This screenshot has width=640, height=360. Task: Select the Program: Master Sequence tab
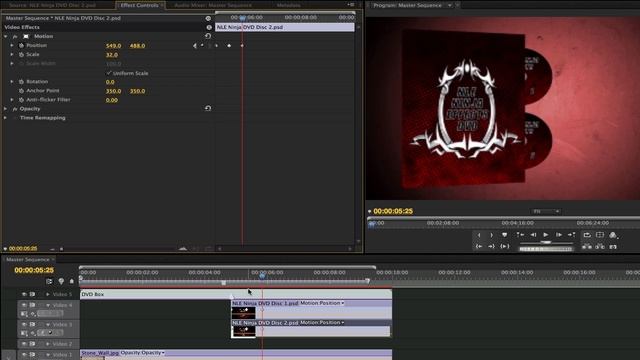(407, 5)
